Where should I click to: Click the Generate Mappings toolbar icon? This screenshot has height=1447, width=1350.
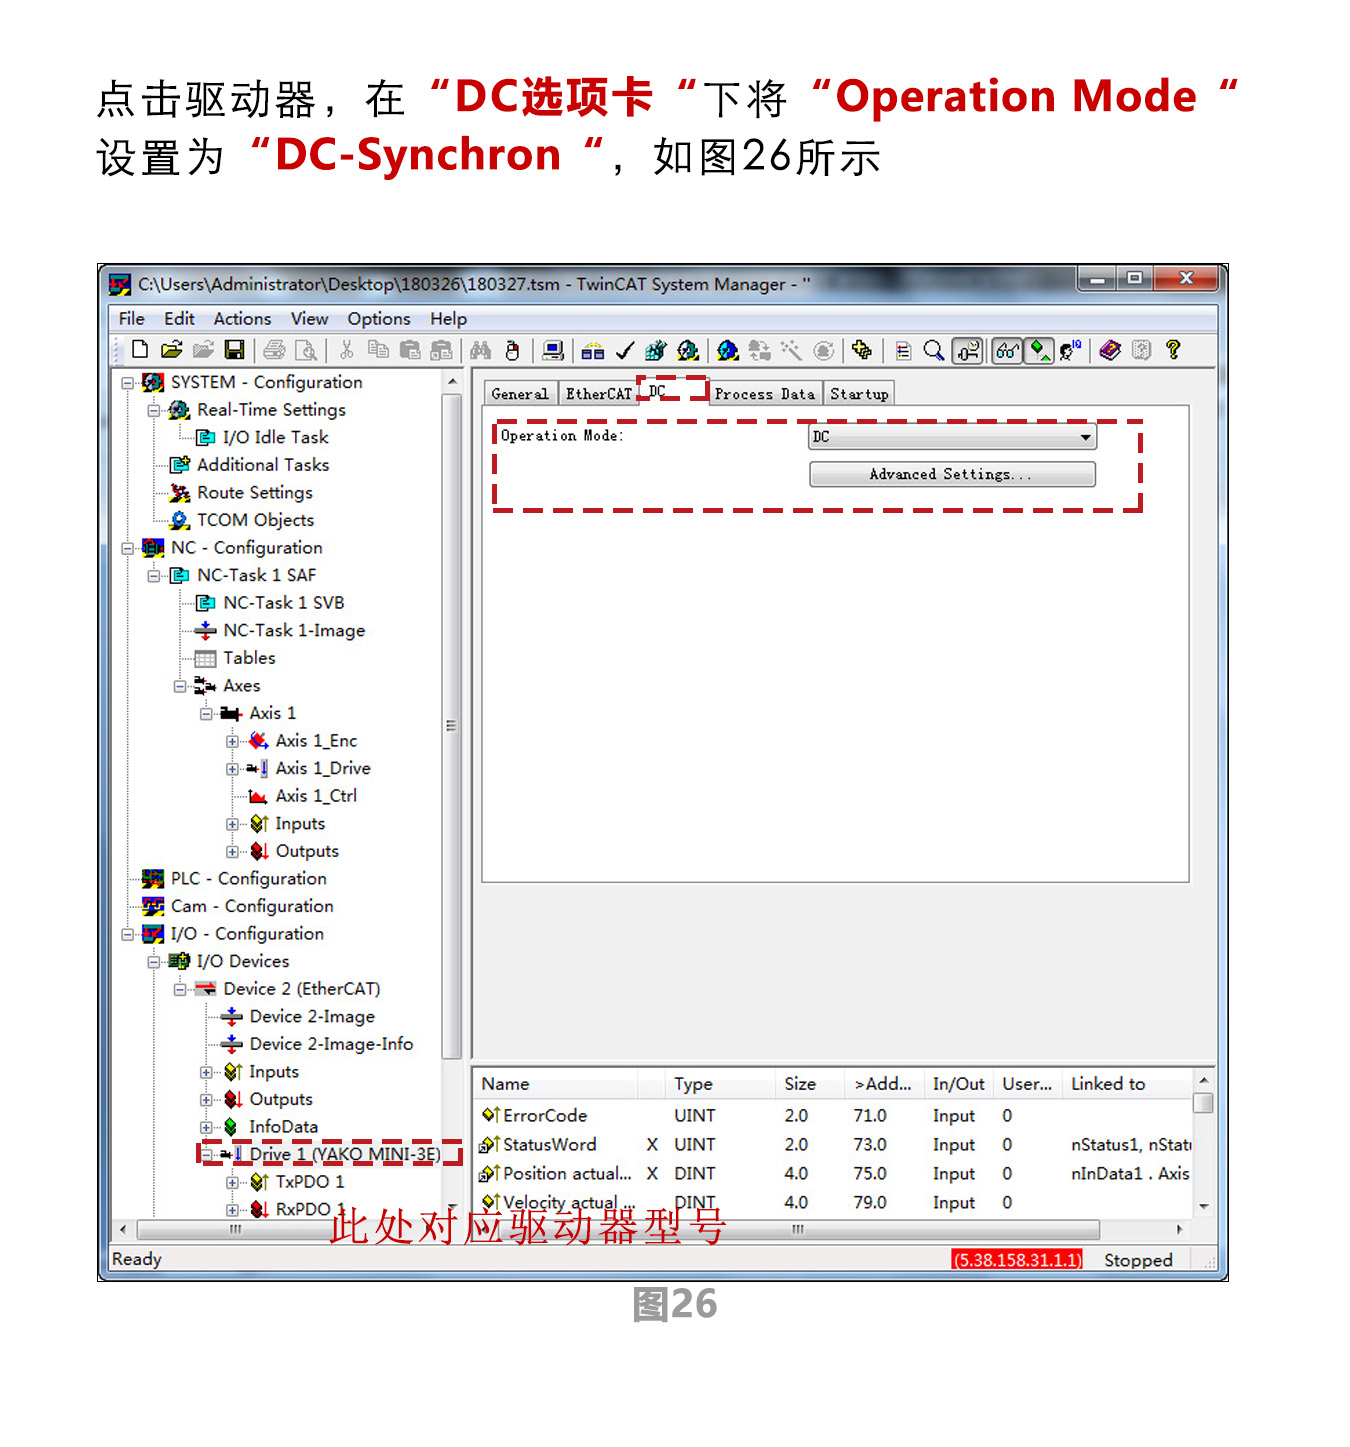(x=593, y=350)
